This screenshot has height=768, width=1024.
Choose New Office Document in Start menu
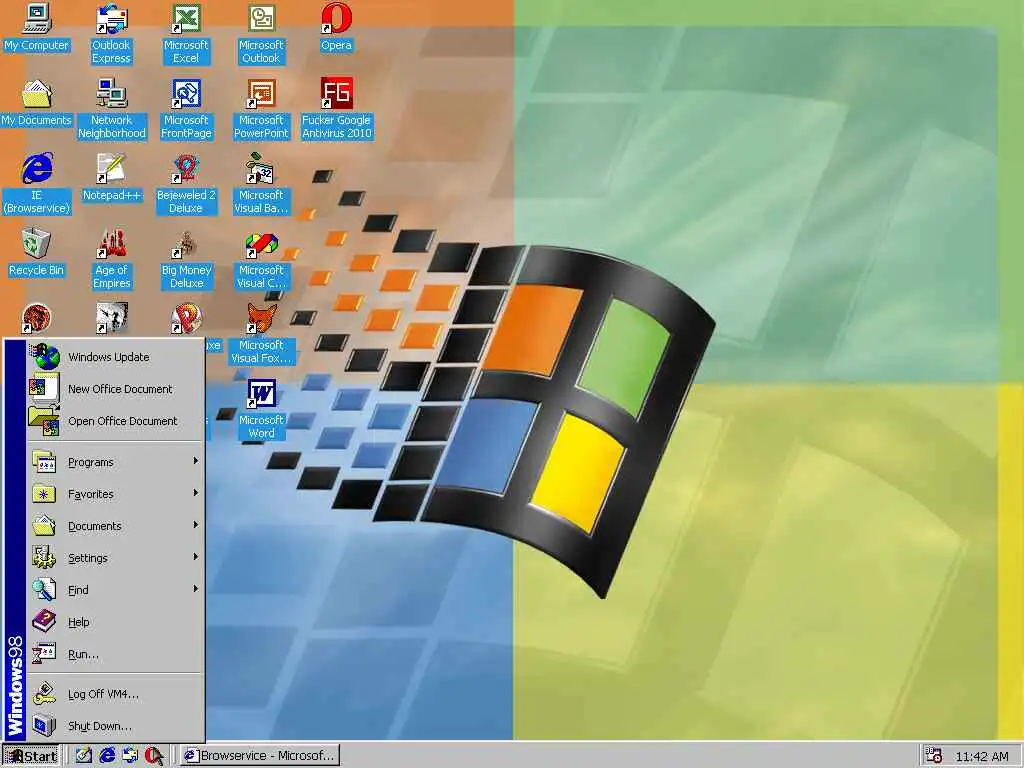click(116, 389)
